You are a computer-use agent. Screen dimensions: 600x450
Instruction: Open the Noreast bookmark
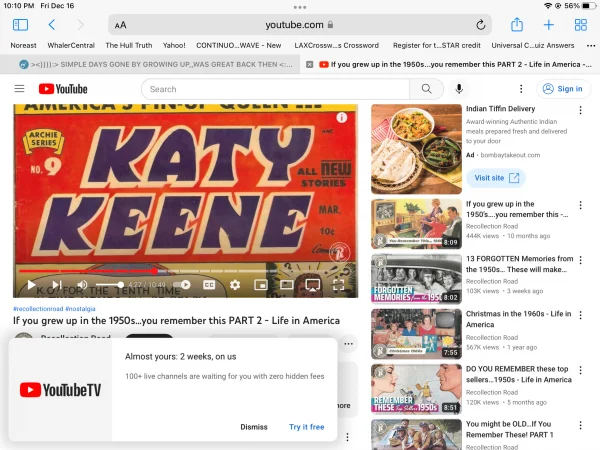[23, 45]
